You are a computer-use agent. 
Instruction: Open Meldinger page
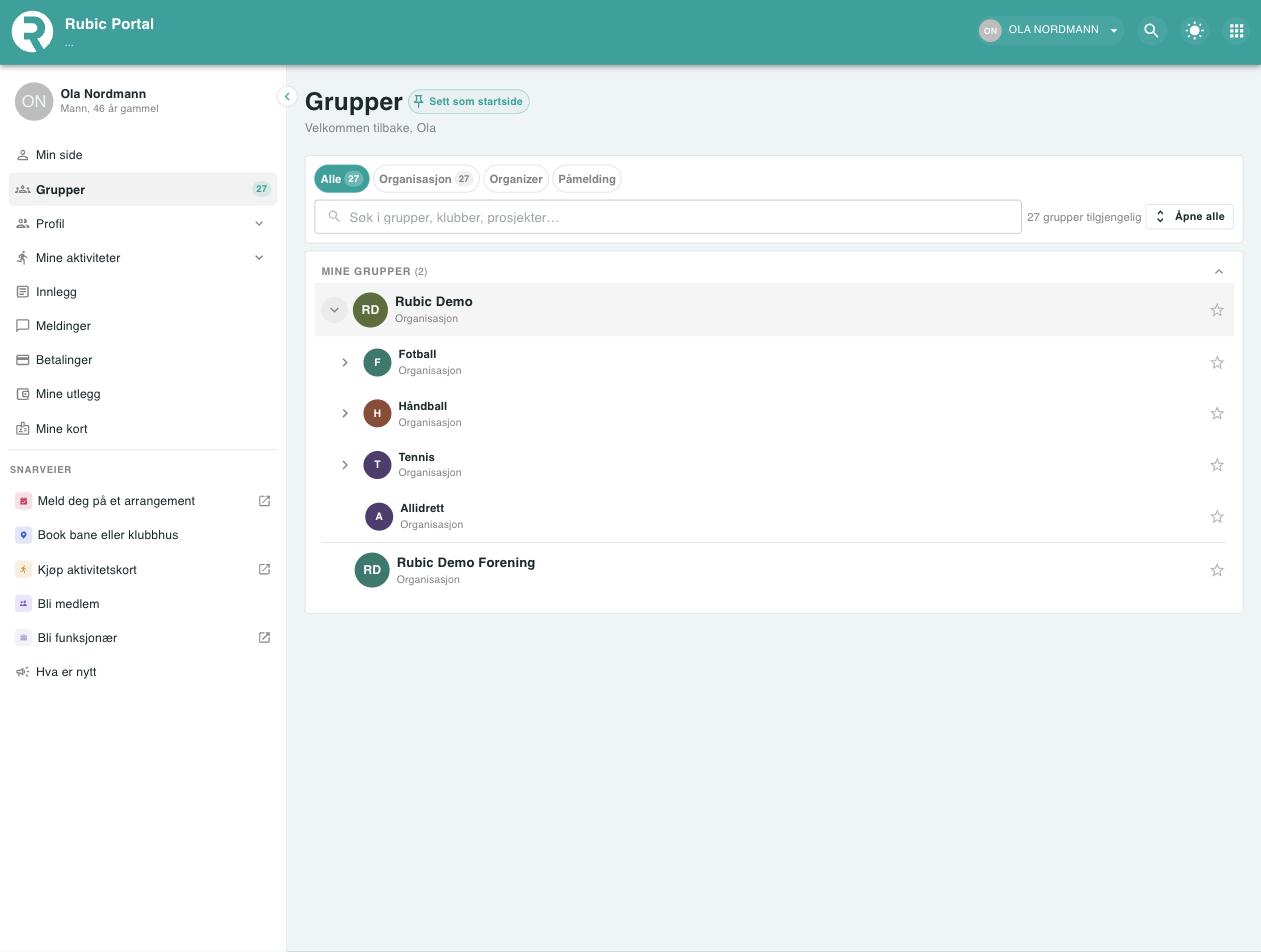(x=143, y=326)
